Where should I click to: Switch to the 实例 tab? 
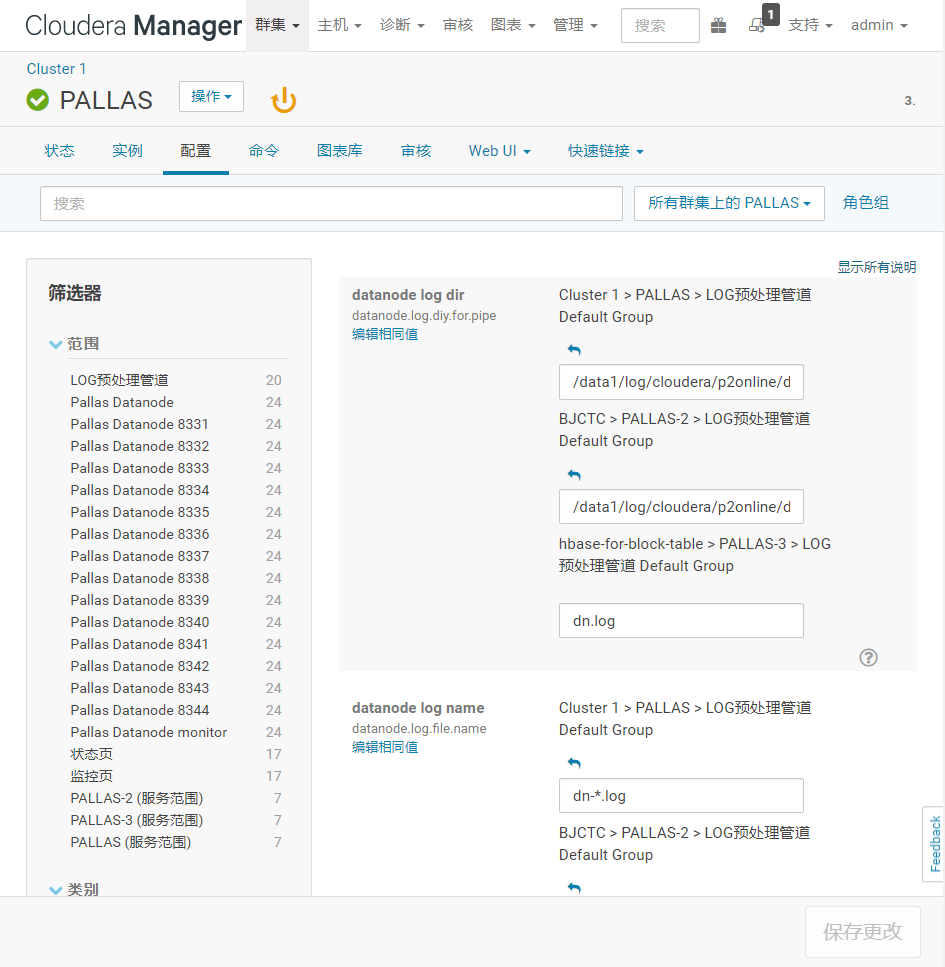pyautogui.click(x=127, y=150)
